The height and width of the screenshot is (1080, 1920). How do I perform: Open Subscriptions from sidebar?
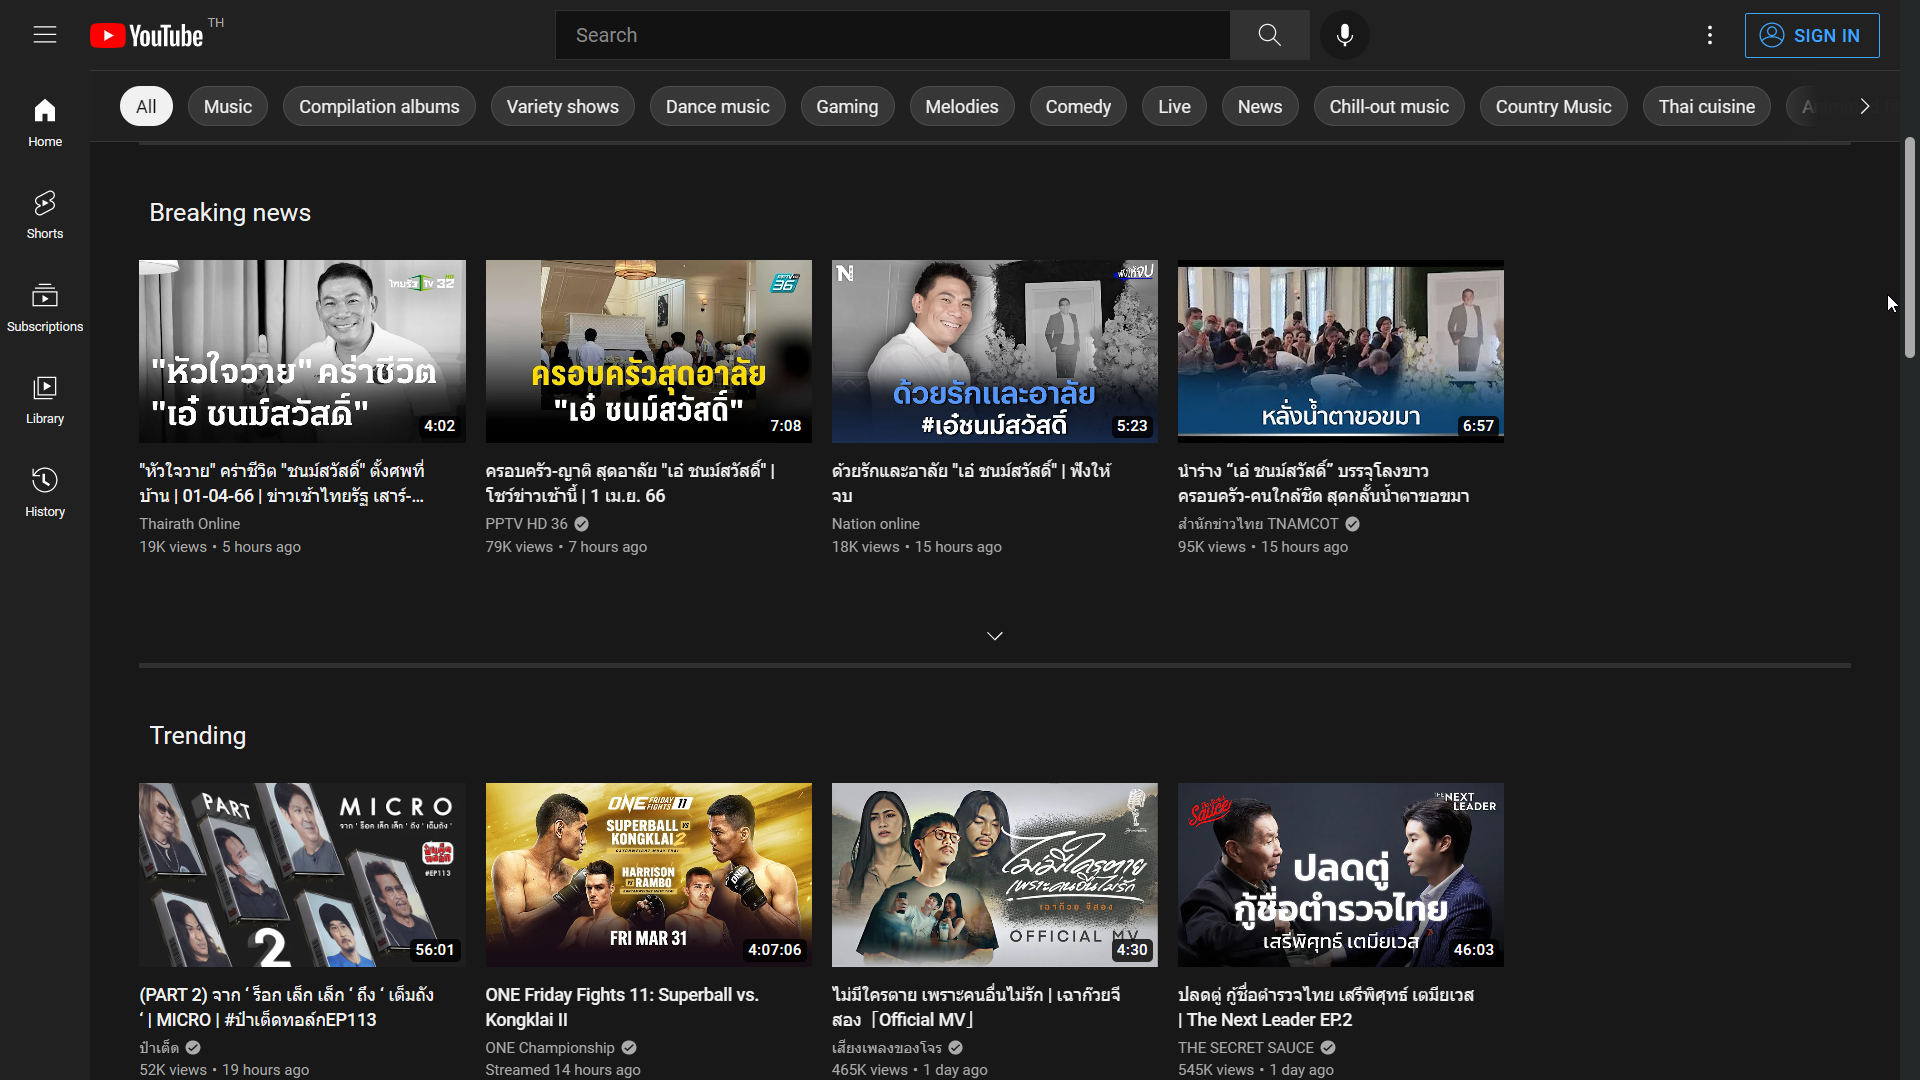pyautogui.click(x=45, y=308)
